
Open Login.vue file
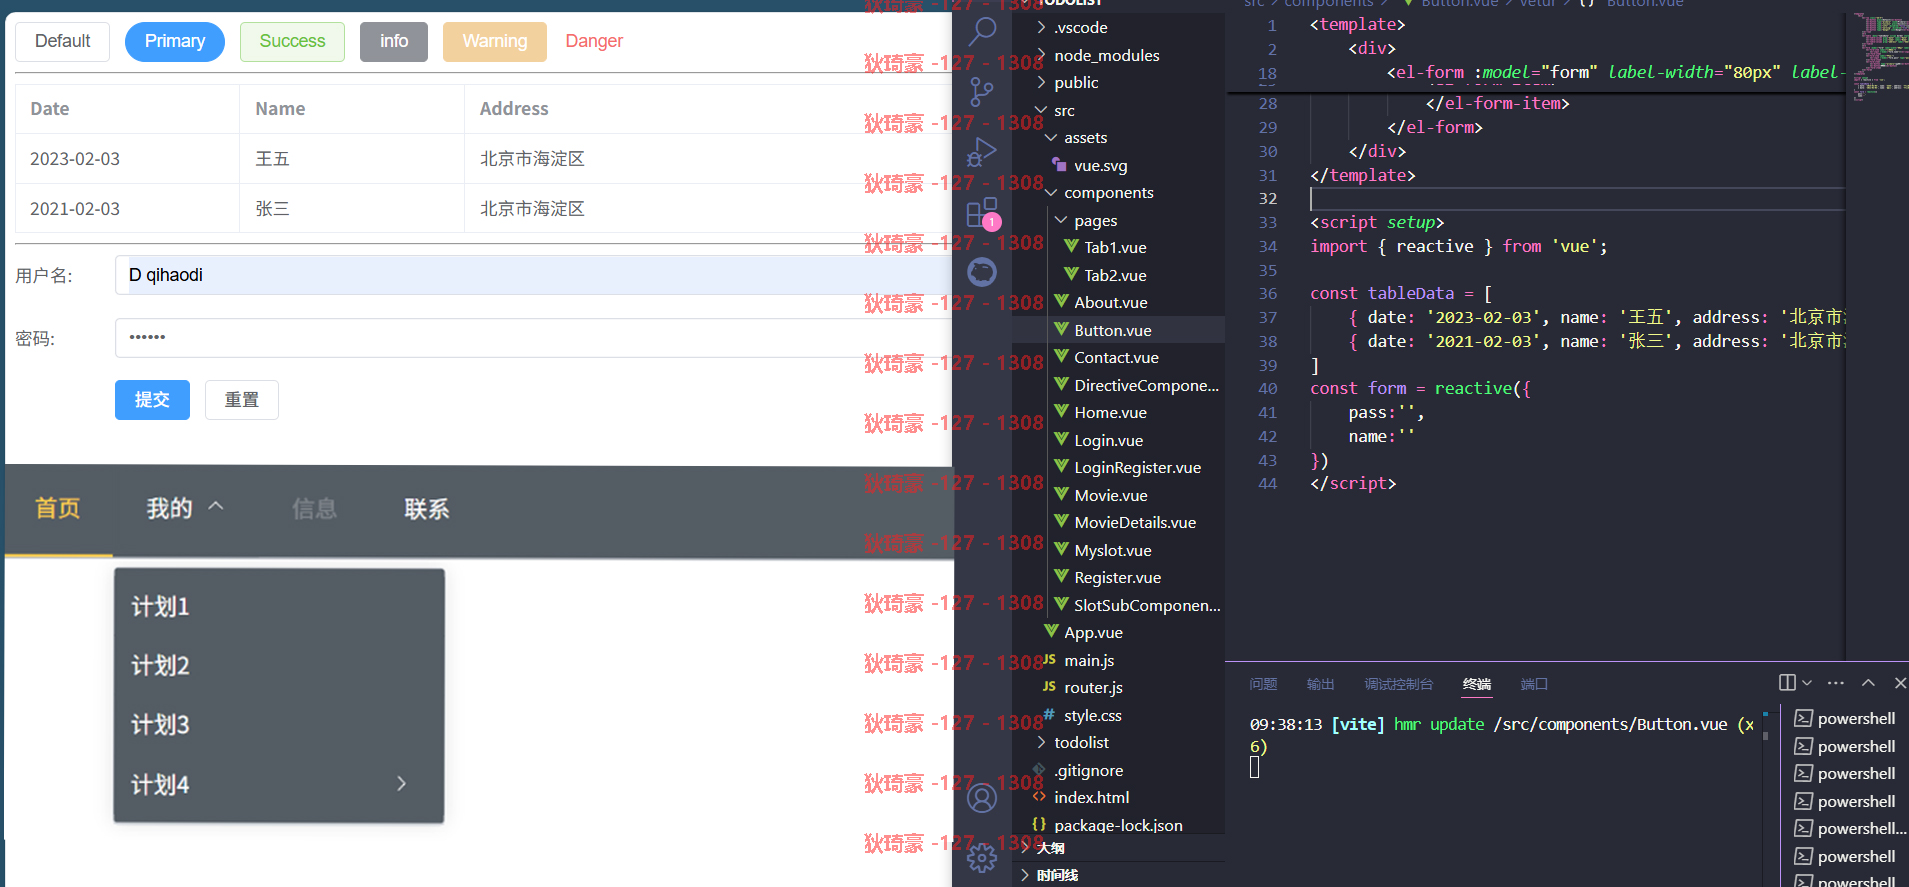[x=1108, y=440]
